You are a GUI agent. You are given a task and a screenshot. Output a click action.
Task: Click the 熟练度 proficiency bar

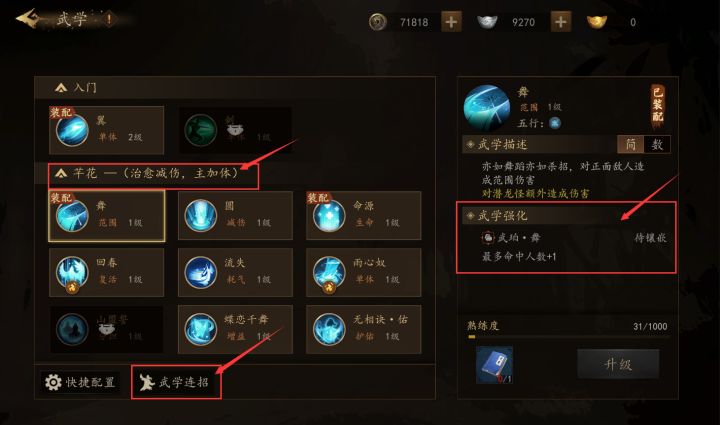click(568, 336)
